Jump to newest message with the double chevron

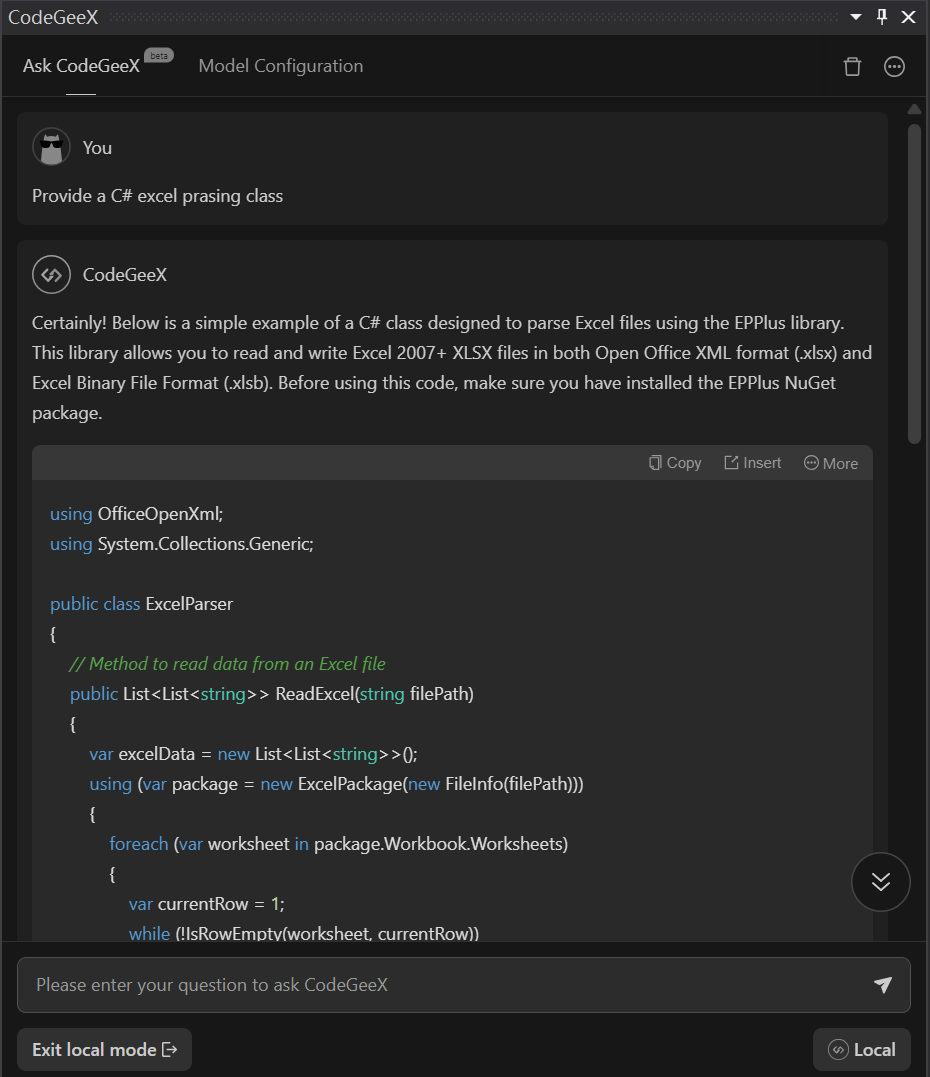[881, 882]
